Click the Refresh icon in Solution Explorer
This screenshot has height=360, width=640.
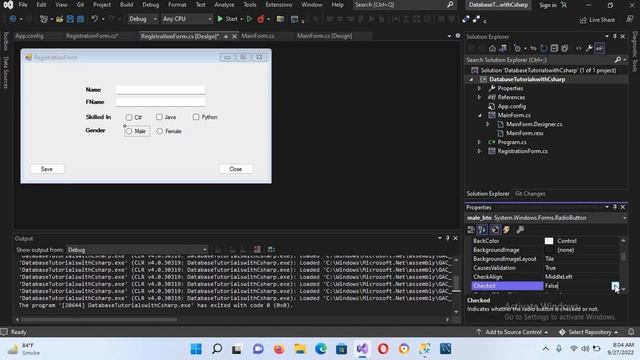coord(543,49)
